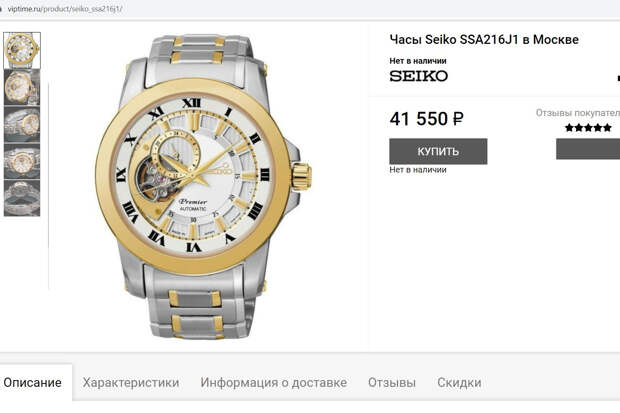This screenshot has width=620, height=413.
Task: Select the first watch thumbnail image
Action: click(x=22, y=50)
